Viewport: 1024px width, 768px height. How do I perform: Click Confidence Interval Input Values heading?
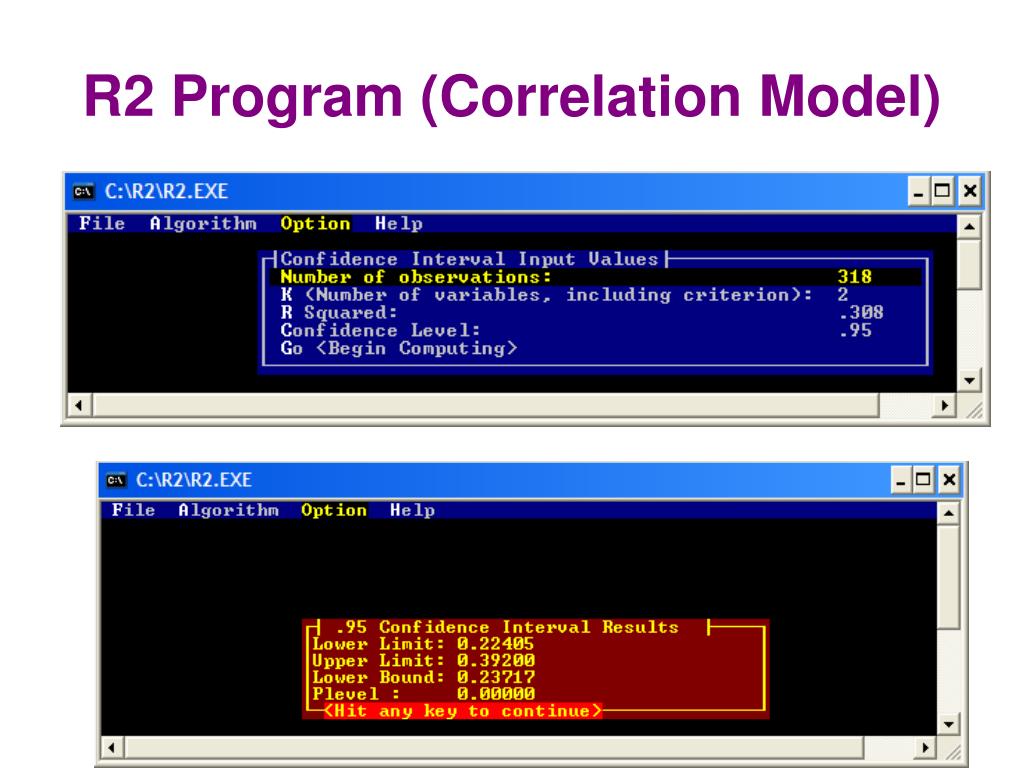tap(469, 259)
